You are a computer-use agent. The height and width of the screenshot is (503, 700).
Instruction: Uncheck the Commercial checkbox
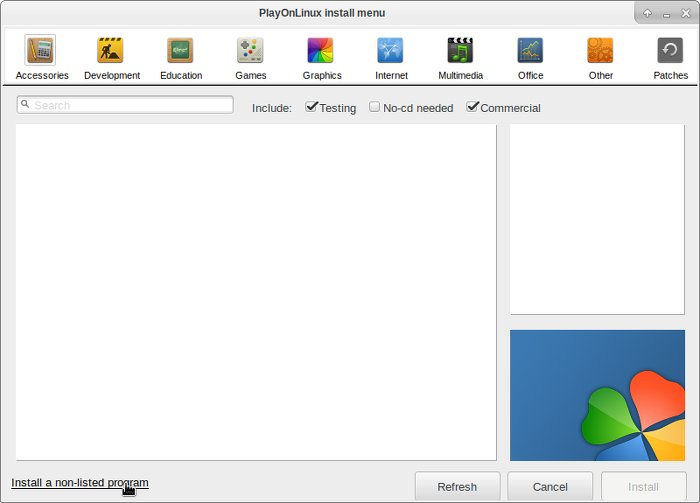(x=472, y=107)
